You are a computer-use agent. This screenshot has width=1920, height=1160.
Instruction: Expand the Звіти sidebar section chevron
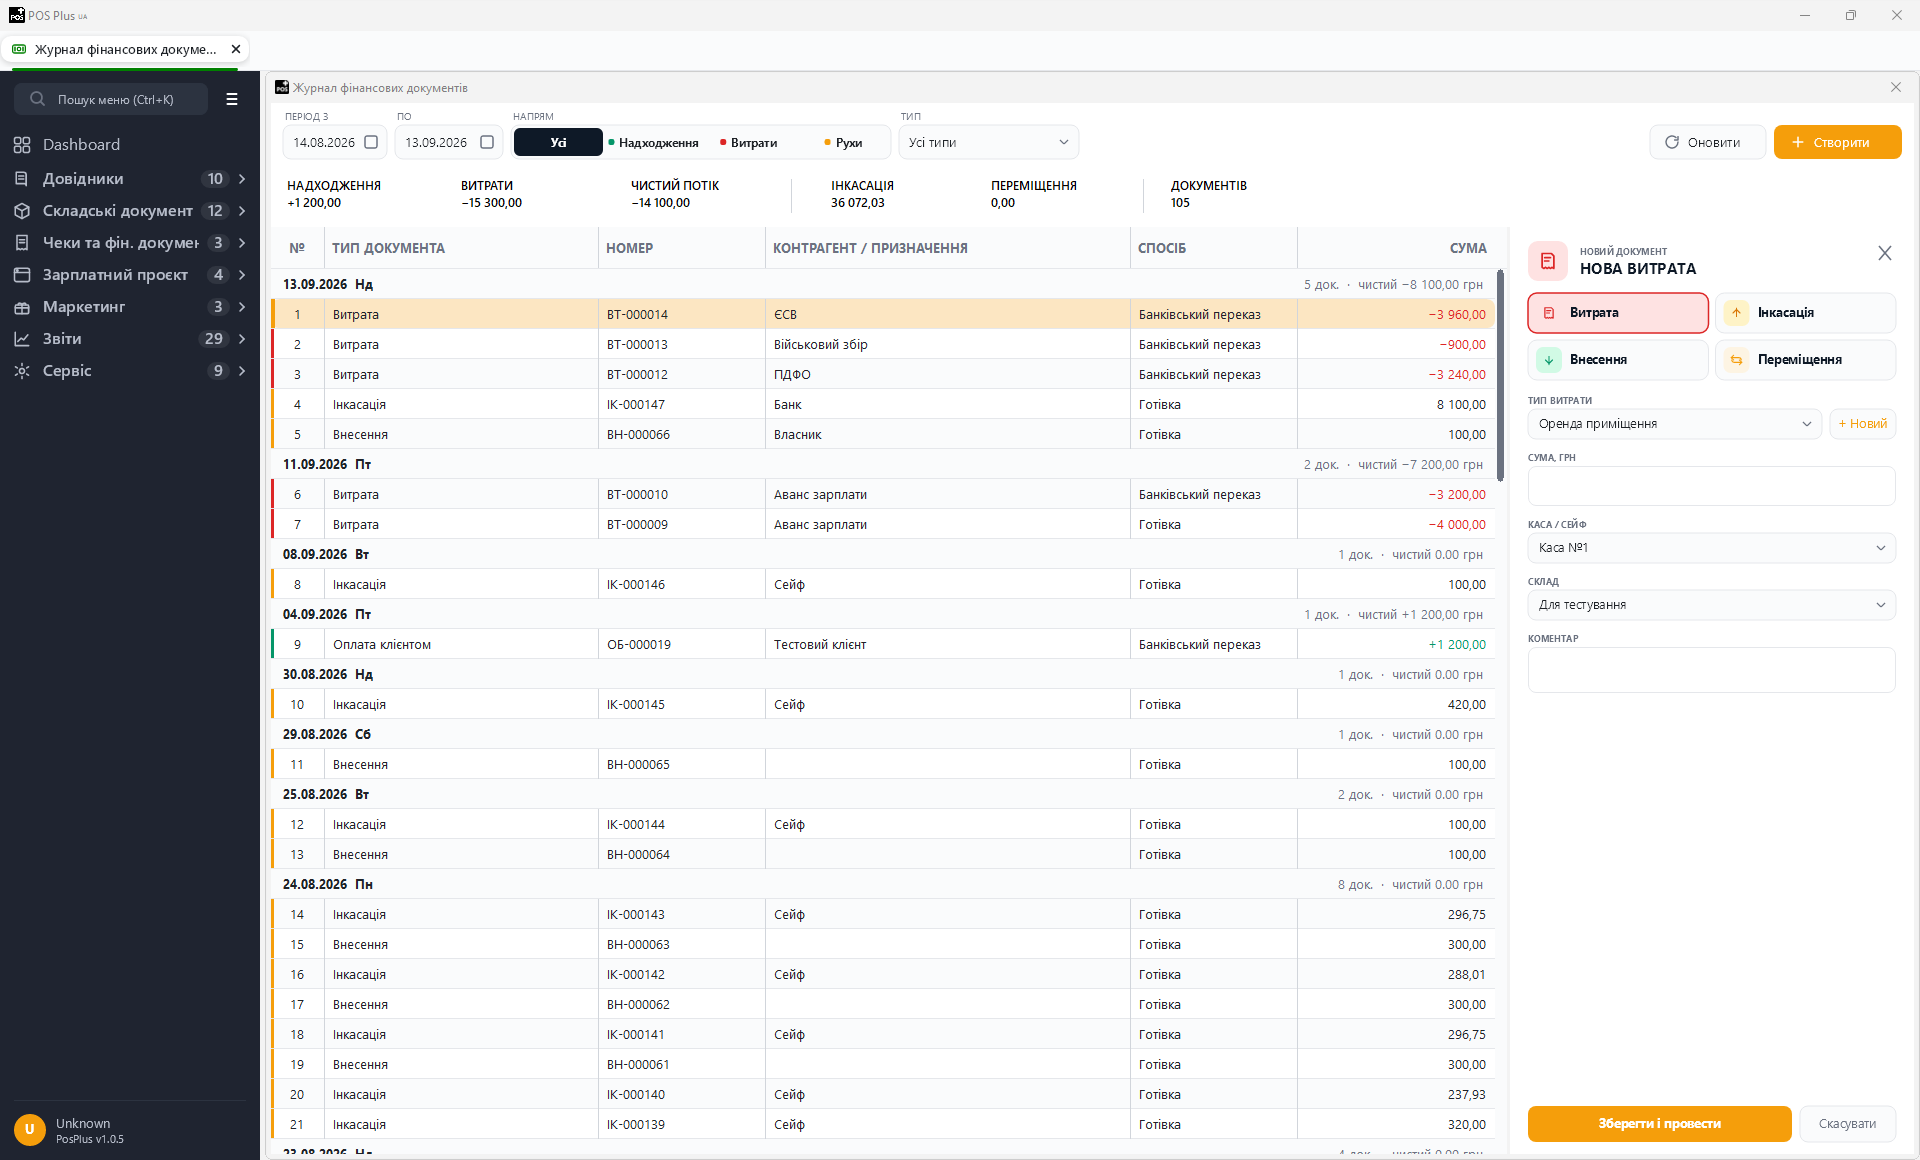[242, 339]
